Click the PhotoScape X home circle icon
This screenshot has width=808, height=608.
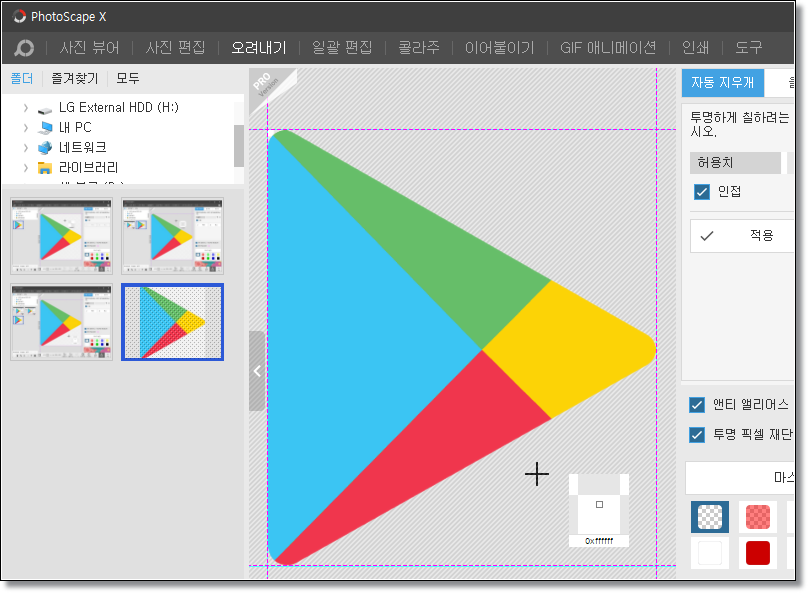click(x=24, y=48)
